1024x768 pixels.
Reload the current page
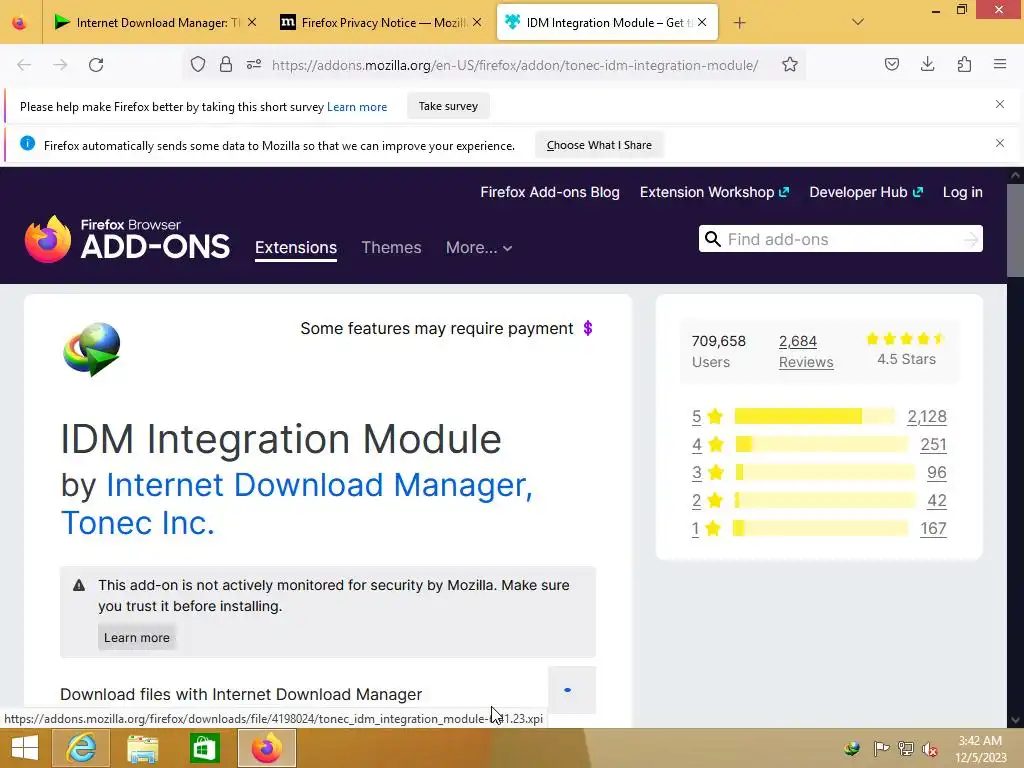(96, 65)
